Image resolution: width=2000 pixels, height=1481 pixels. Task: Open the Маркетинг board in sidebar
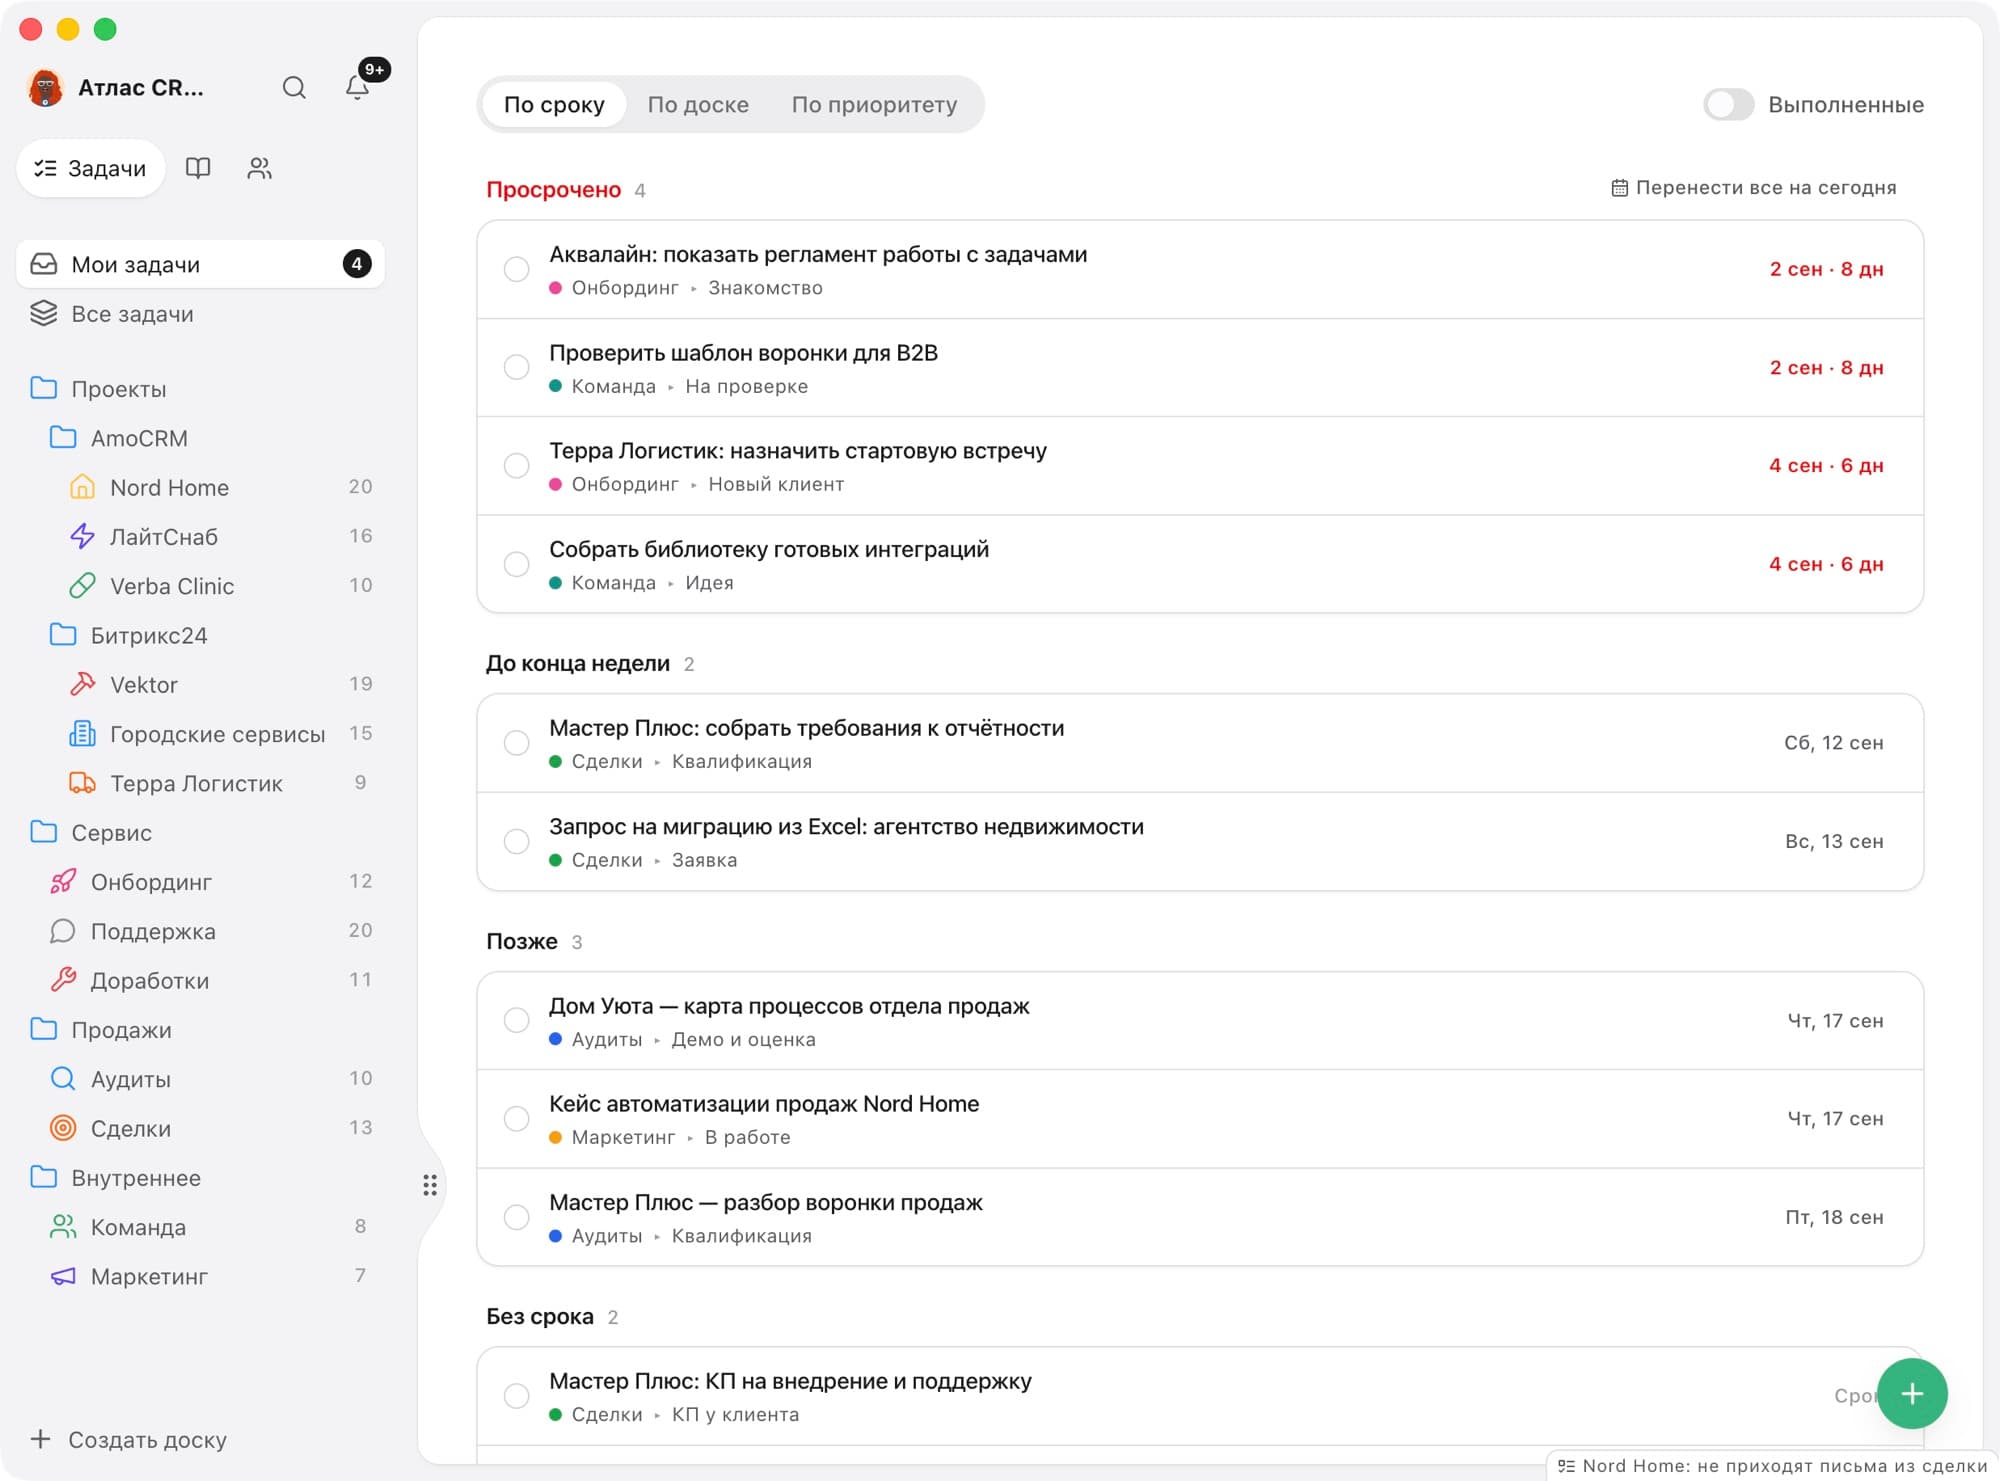(200, 1276)
